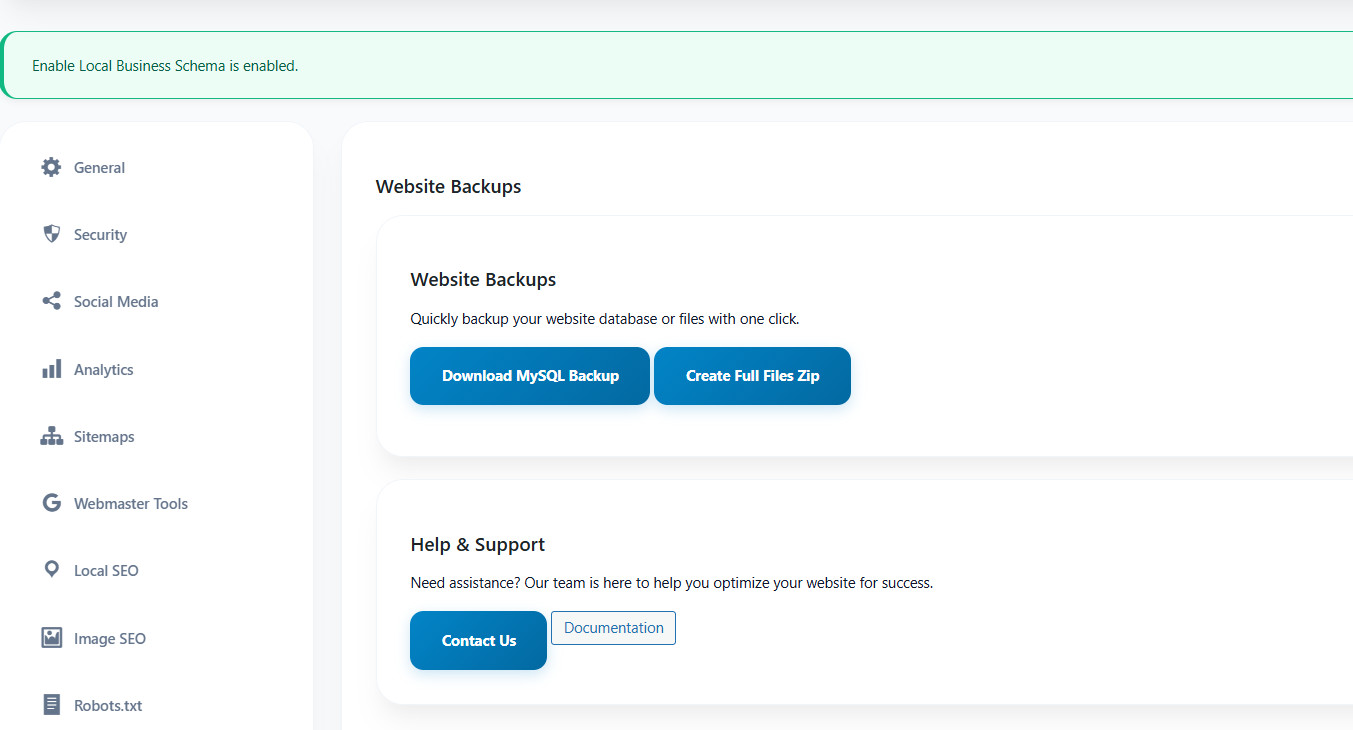Switch to the Social Media section
This screenshot has height=730, width=1353.
pyautogui.click(x=115, y=301)
